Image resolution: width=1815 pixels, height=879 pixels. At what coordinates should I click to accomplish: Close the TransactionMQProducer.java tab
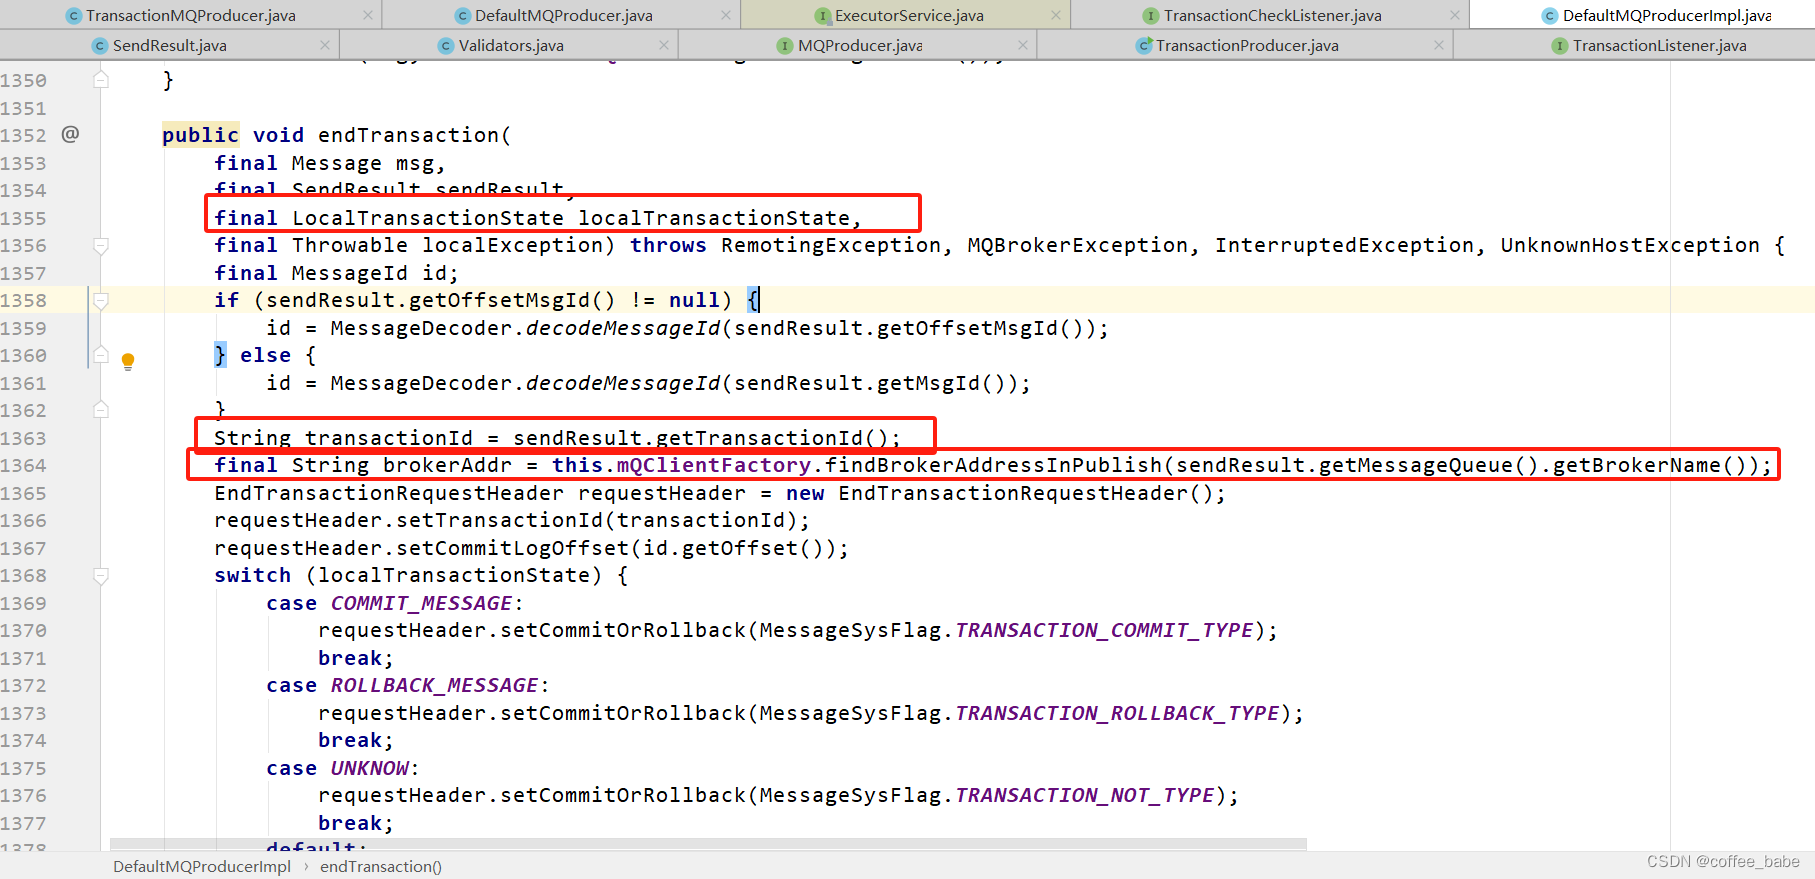point(368,15)
